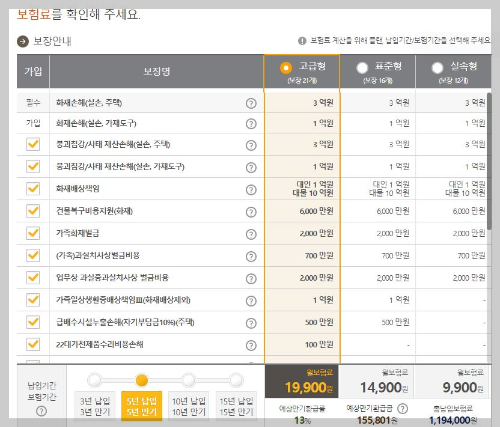
Task: Open help for 업무상 과실중과실치사상 벌금비용
Action: [x=251, y=279]
